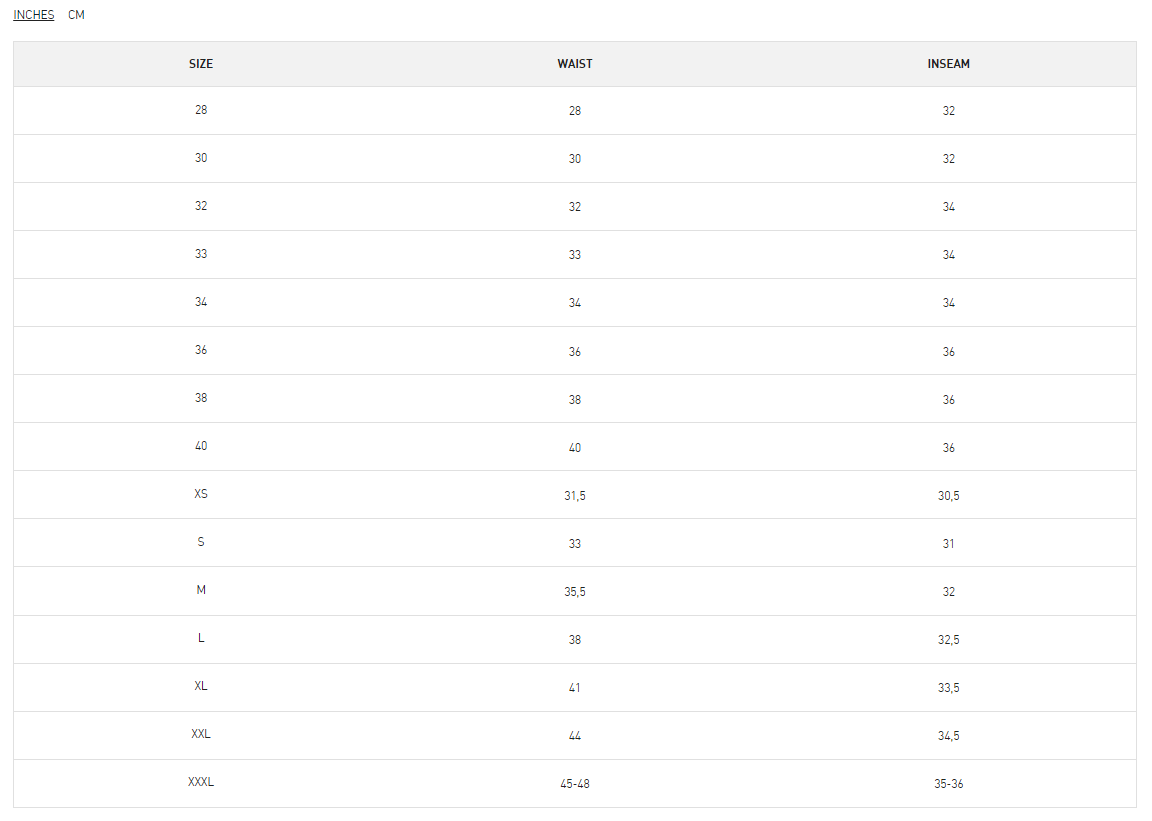Viewport: 1152px width, 821px height.
Task: Select size 36 row label
Action: (201, 350)
